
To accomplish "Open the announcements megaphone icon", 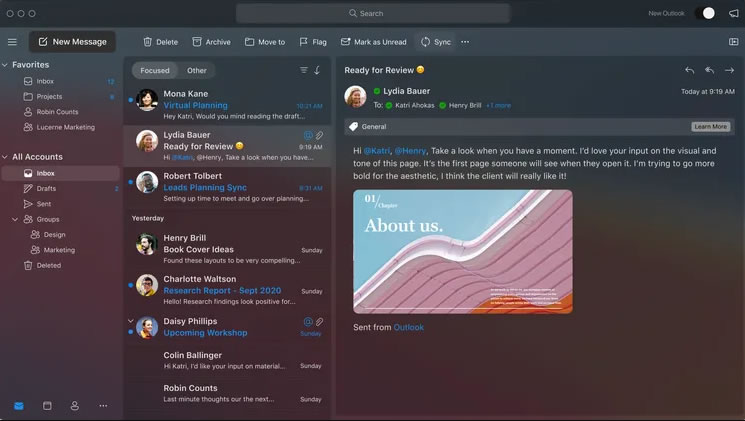I will [x=734, y=13].
